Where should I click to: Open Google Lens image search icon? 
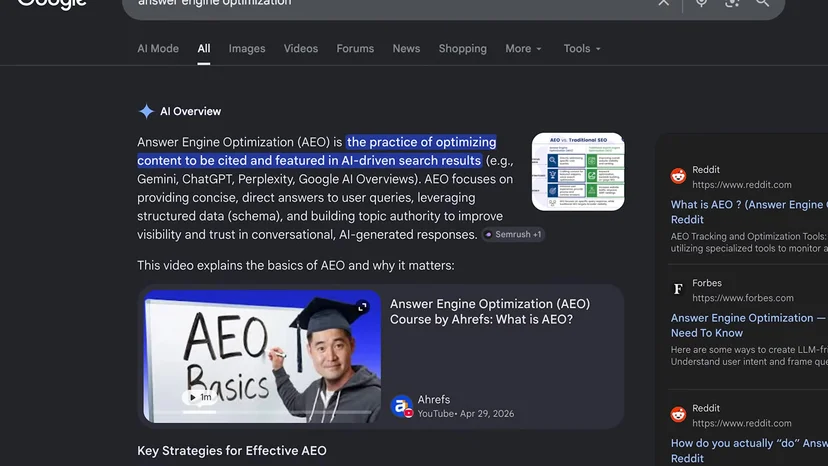click(732, 2)
